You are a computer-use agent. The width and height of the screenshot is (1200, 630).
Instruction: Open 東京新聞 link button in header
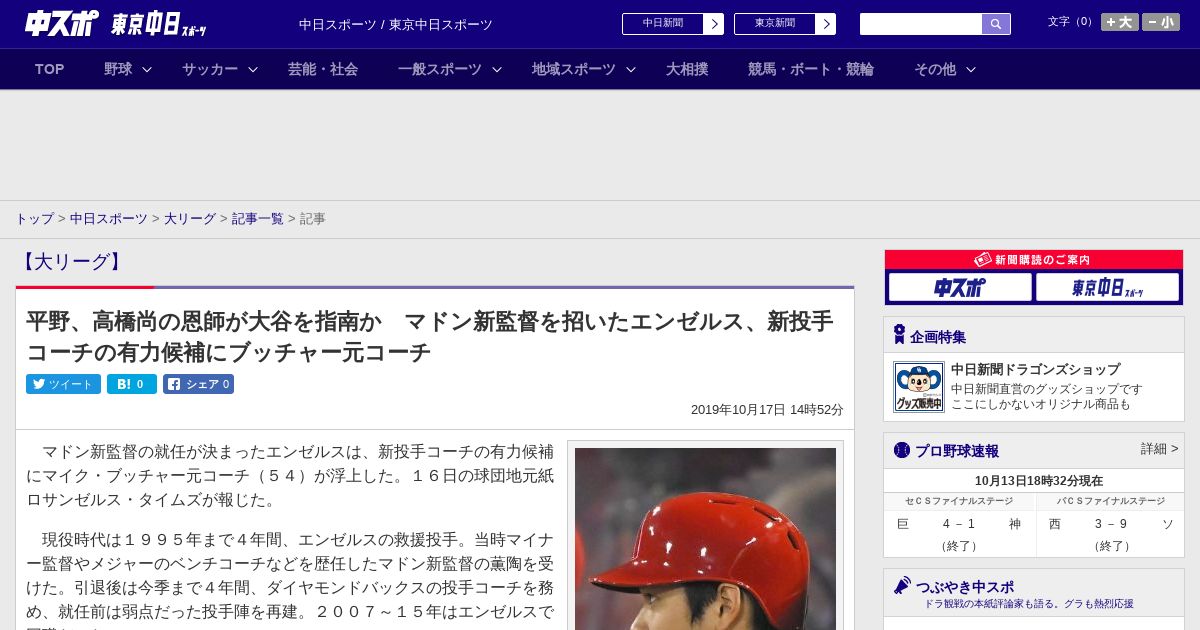coord(774,24)
